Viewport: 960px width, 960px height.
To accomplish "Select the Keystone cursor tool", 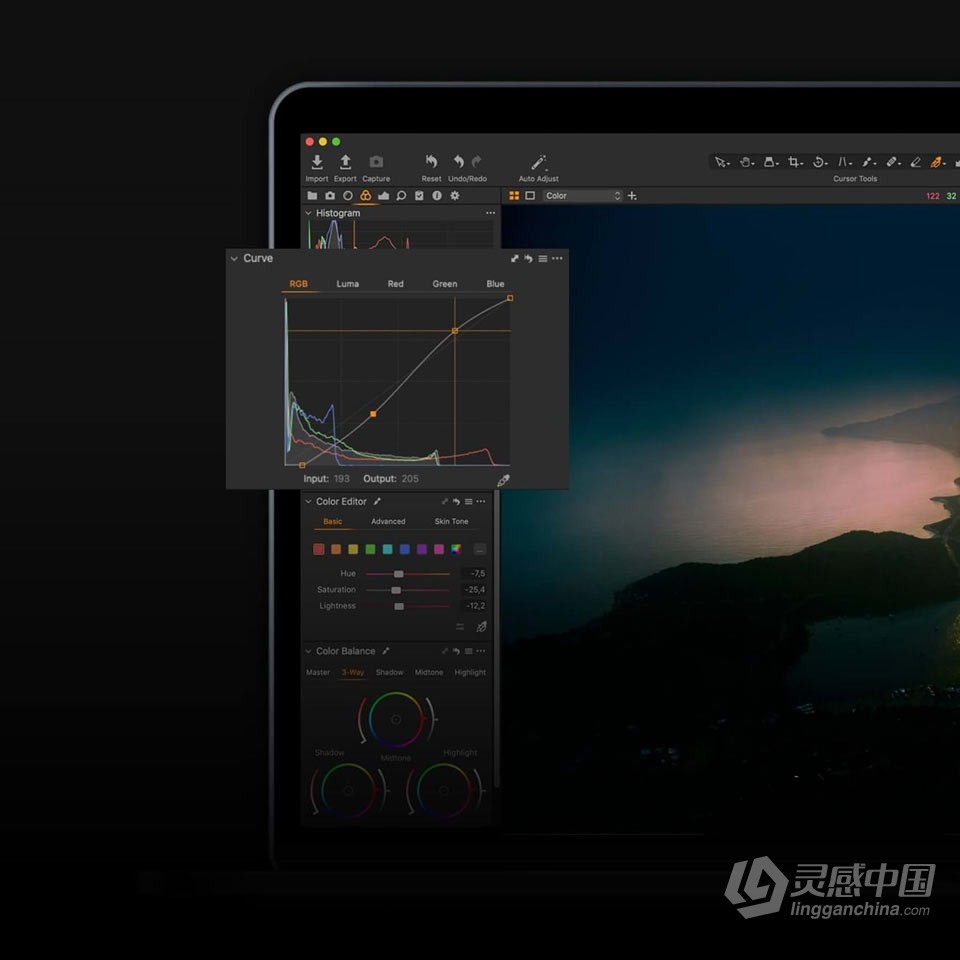I will click(x=844, y=162).
